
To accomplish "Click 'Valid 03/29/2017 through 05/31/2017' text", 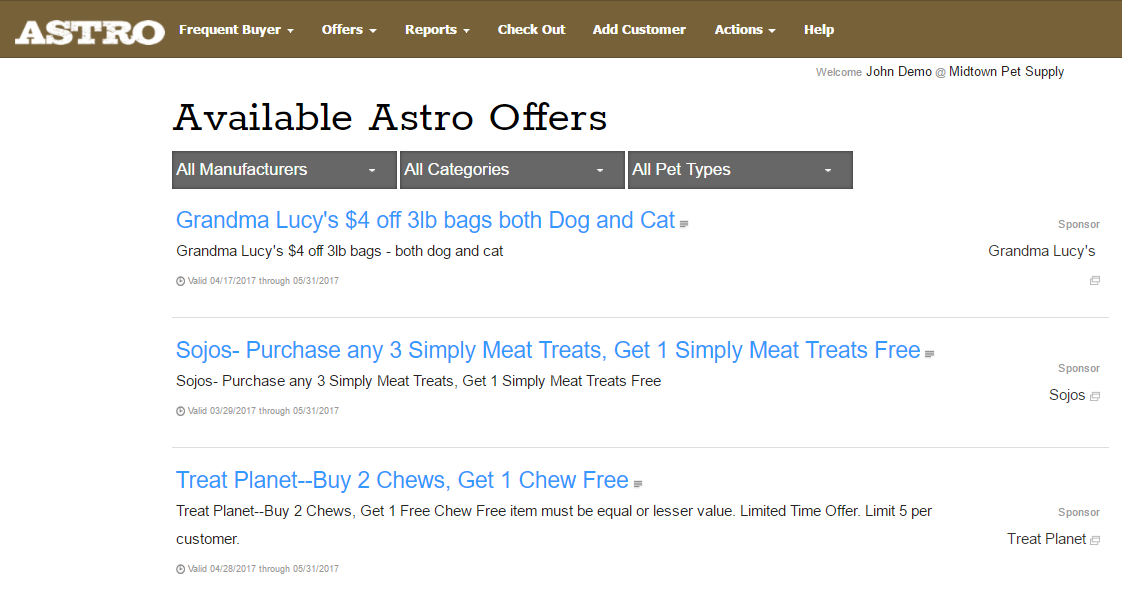I will 263,411.
